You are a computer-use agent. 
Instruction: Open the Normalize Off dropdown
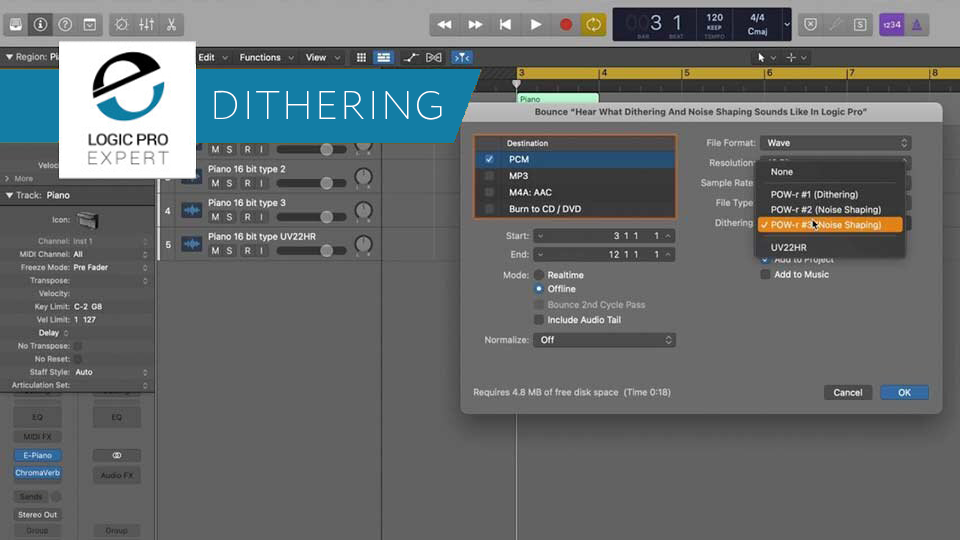click(604, 340)
